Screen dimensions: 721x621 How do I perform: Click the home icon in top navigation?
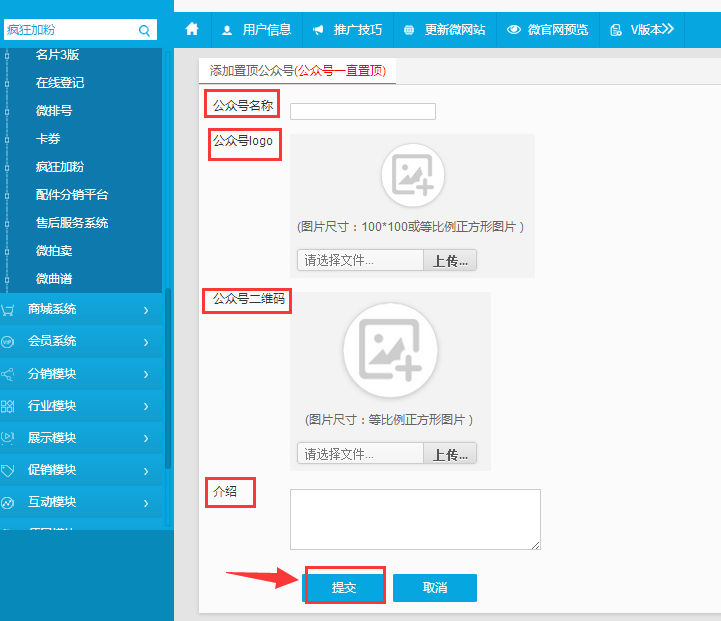[x=192, y=29]
